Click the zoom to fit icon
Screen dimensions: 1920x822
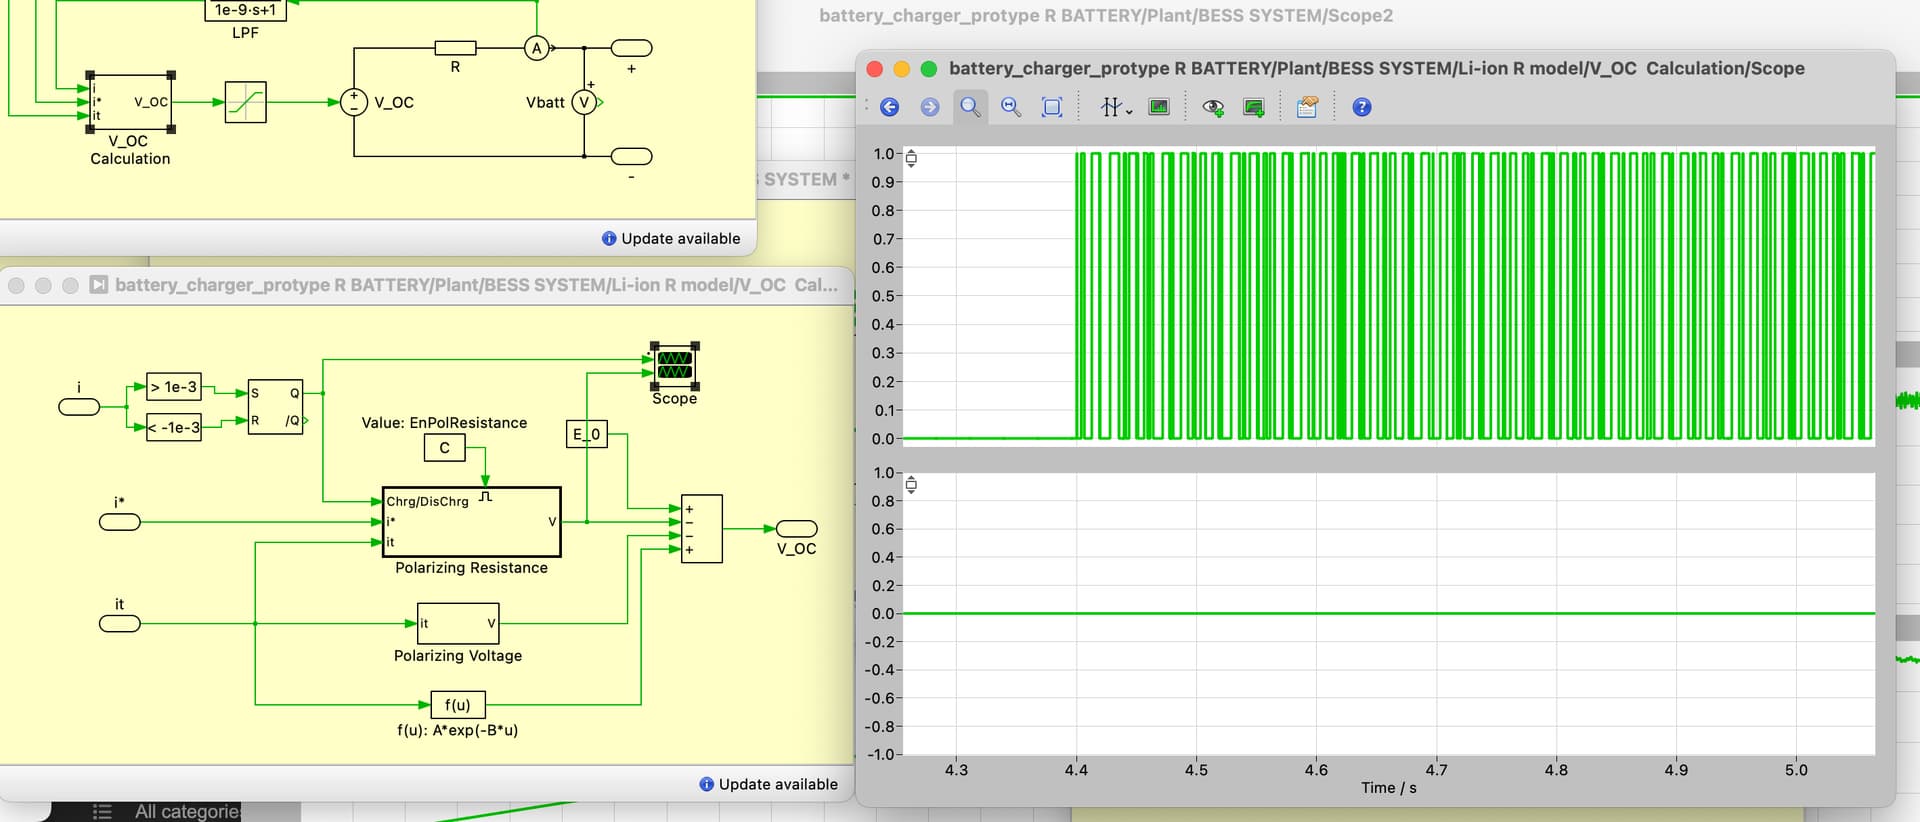(1051, 107)
